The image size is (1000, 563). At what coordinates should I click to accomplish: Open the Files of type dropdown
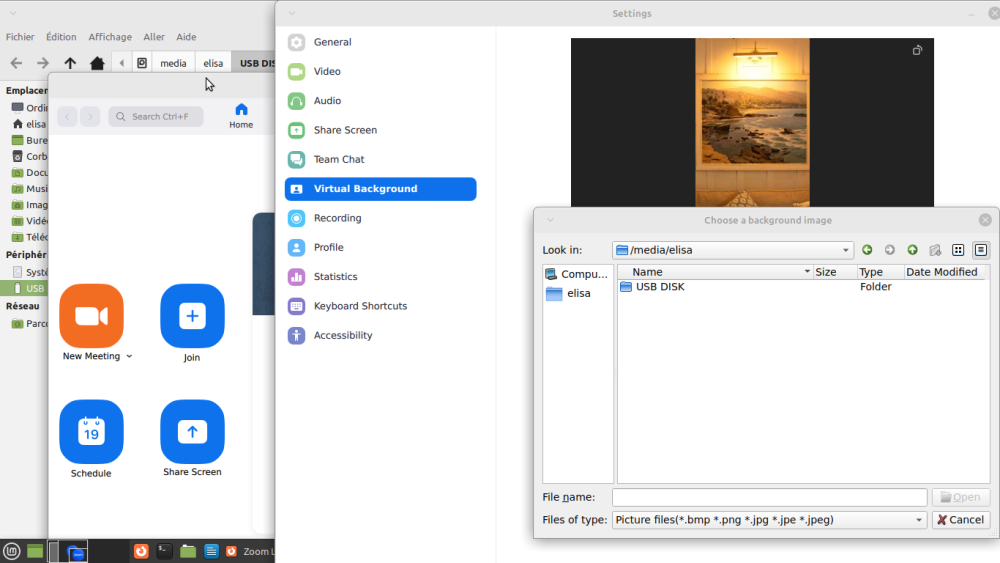pos(920,520)
